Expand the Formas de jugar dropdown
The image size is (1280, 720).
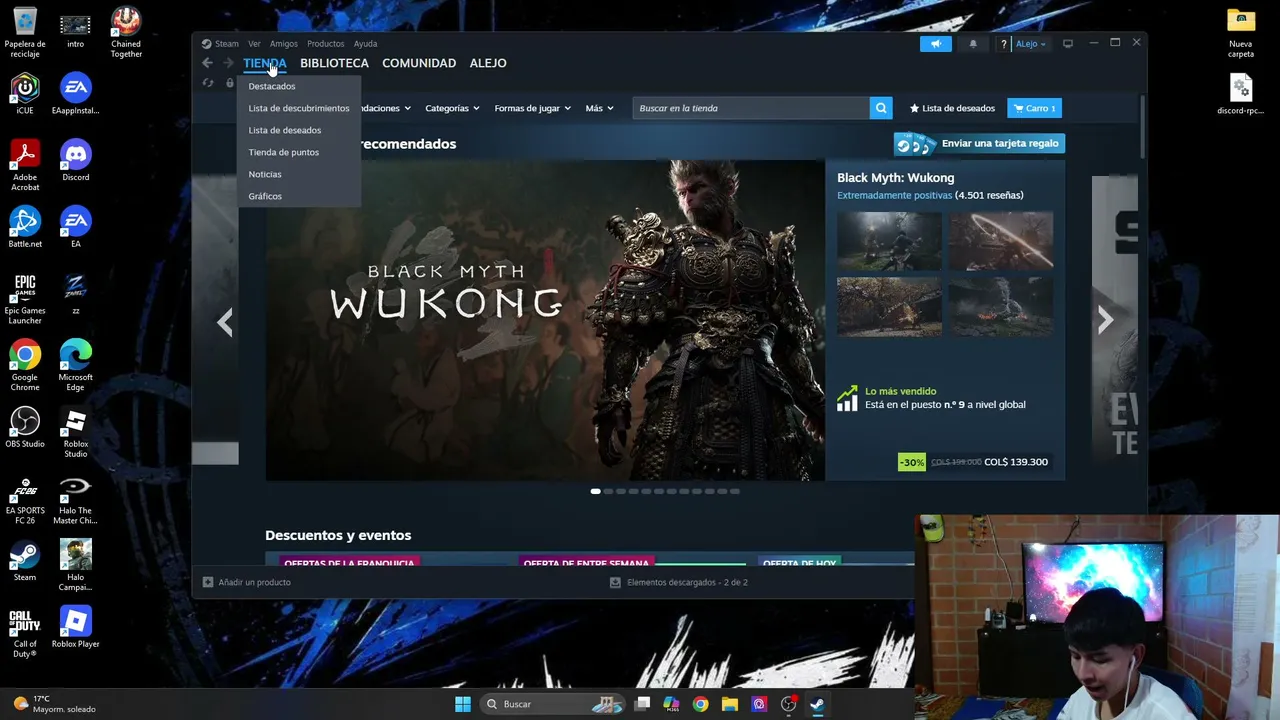[532, 108]
